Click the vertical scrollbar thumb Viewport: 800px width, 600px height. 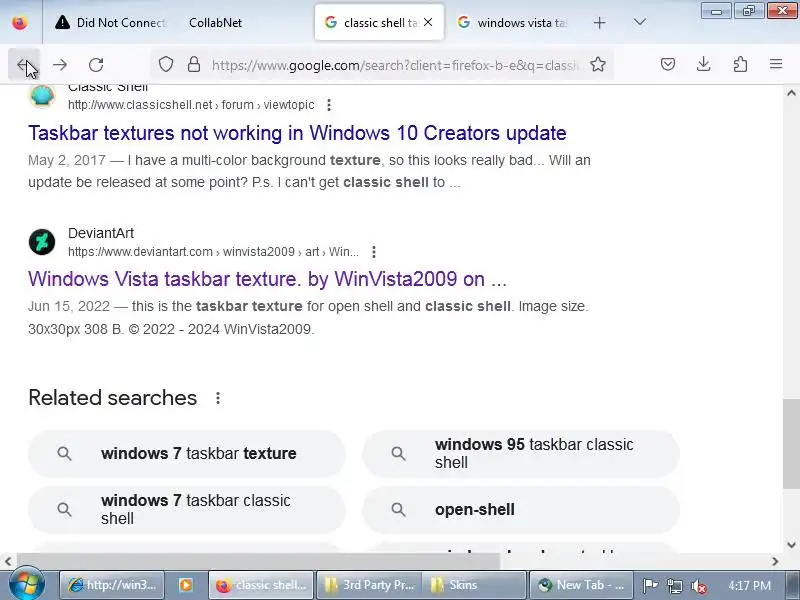(x=791, y=444)
